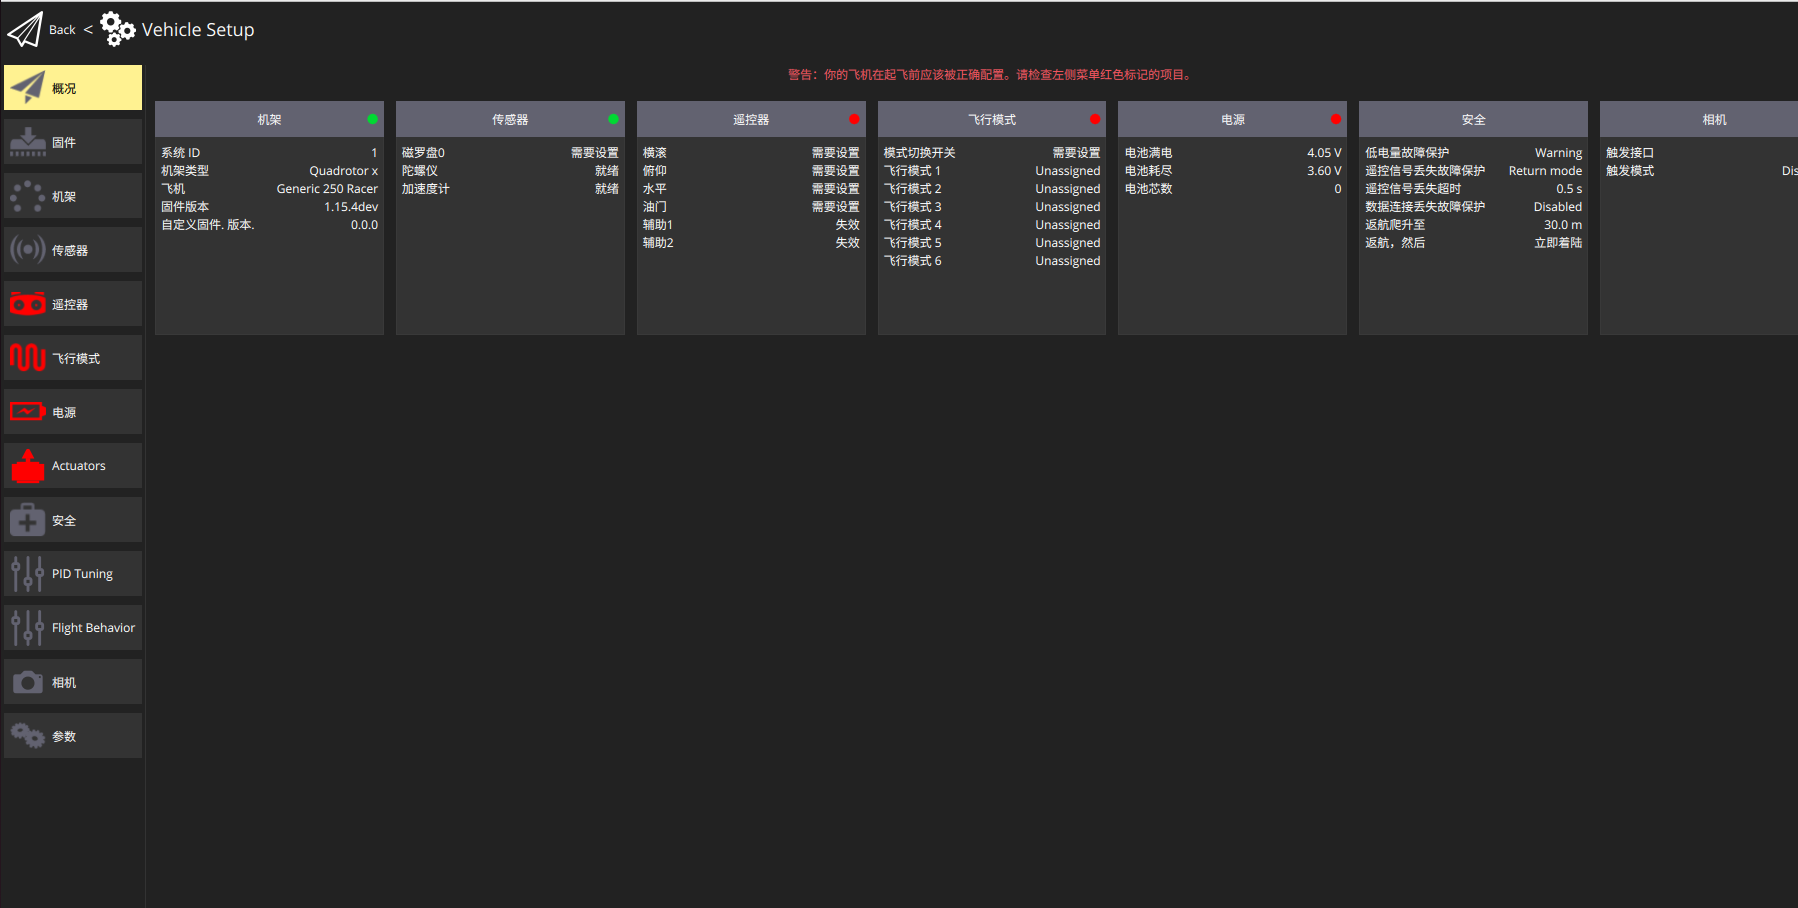Click the 30.0 m return climb value
The image size is (1798, 908).
coord(1563,225)
